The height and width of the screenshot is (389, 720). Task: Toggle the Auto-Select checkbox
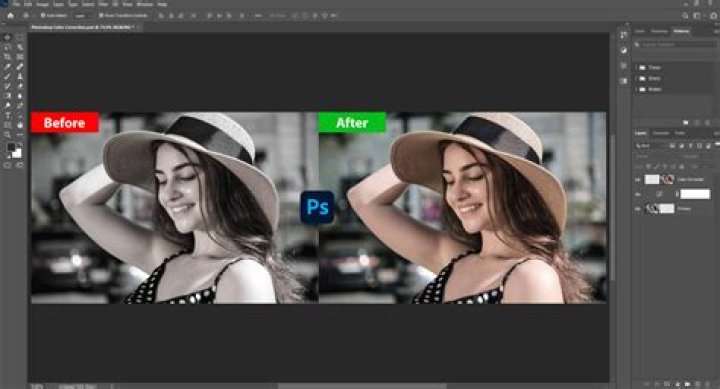(x=43, y=16)
